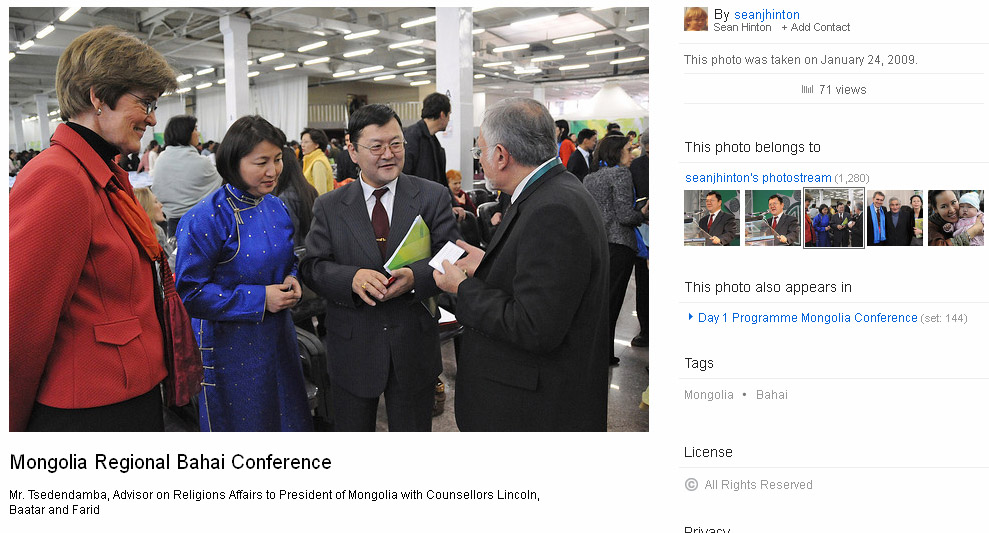Screen dimensions: 989x533
Task: Select the Mongolia tag
Action: (x=709, y=395)
